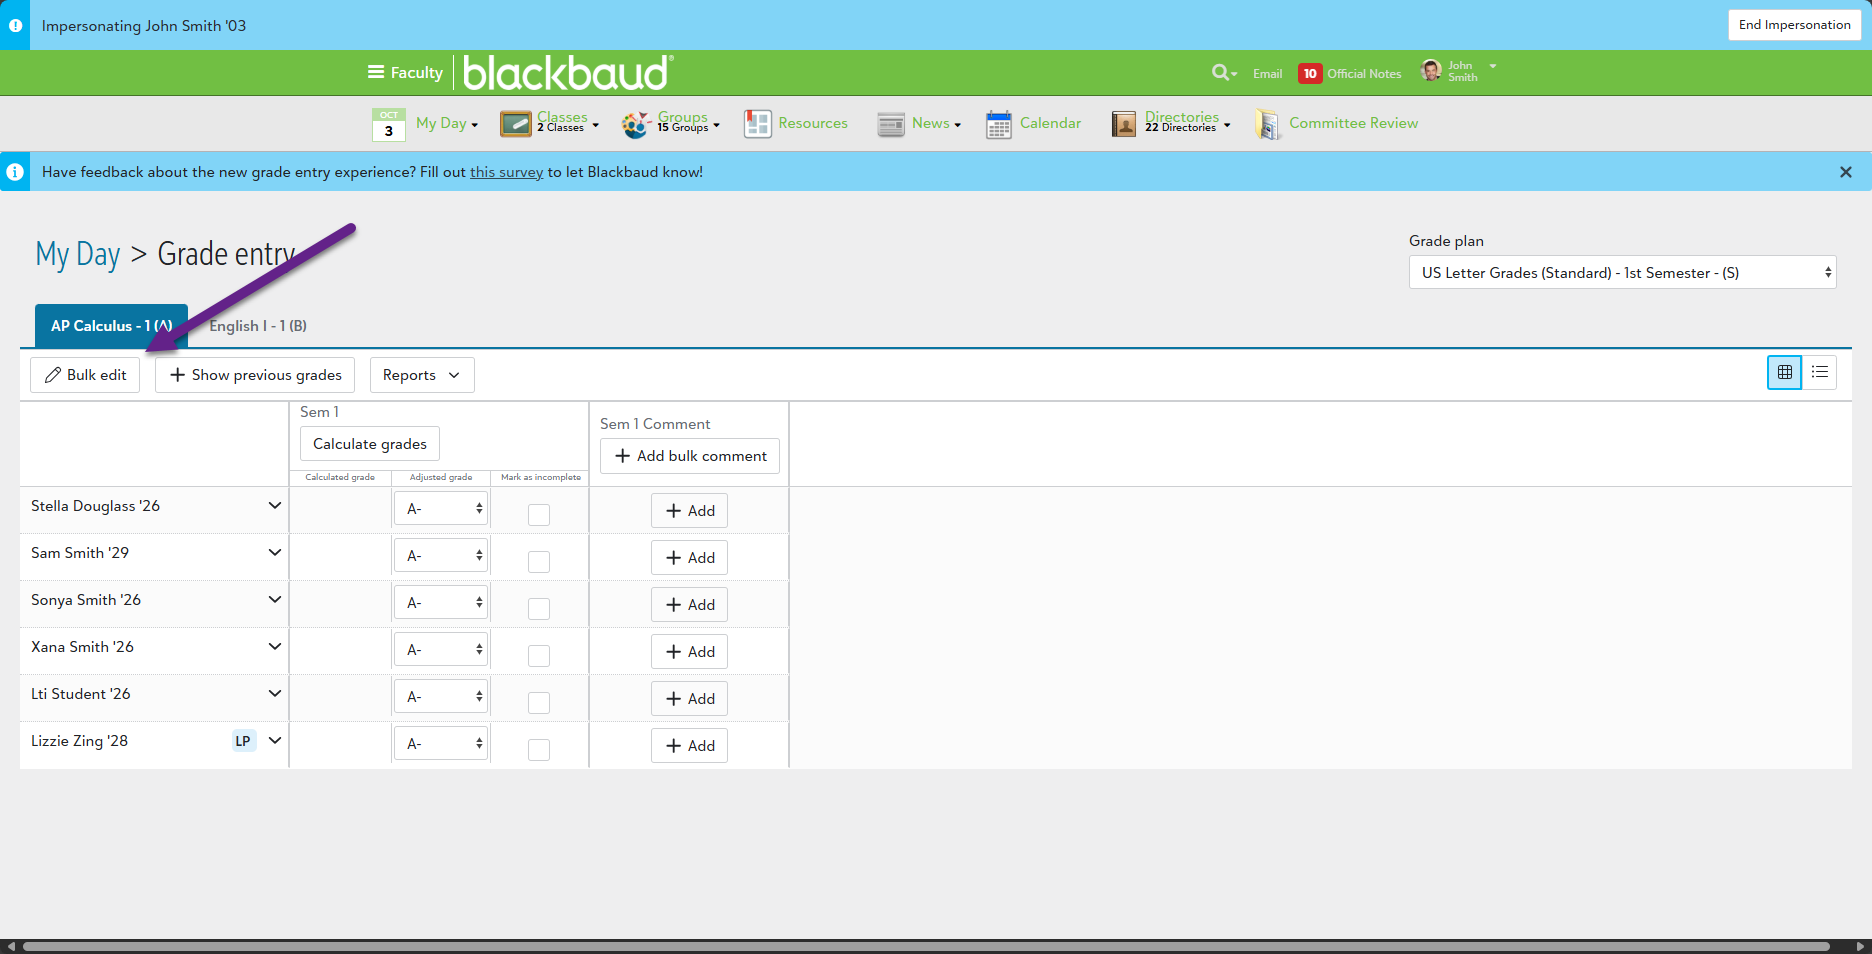Click the Calendar icon
The width and height of the screenshot is (1872, 954).
999,124
